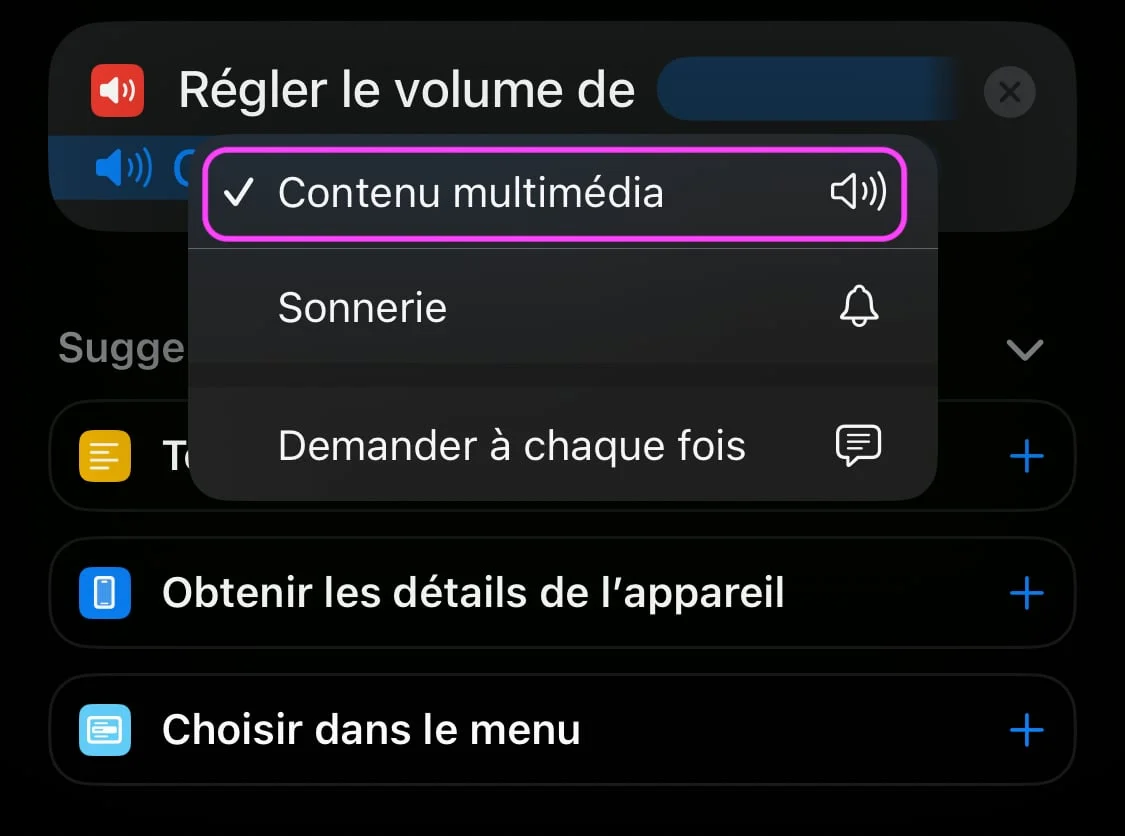Add Obtenir les détails de l'appareil

point(1026,593)
